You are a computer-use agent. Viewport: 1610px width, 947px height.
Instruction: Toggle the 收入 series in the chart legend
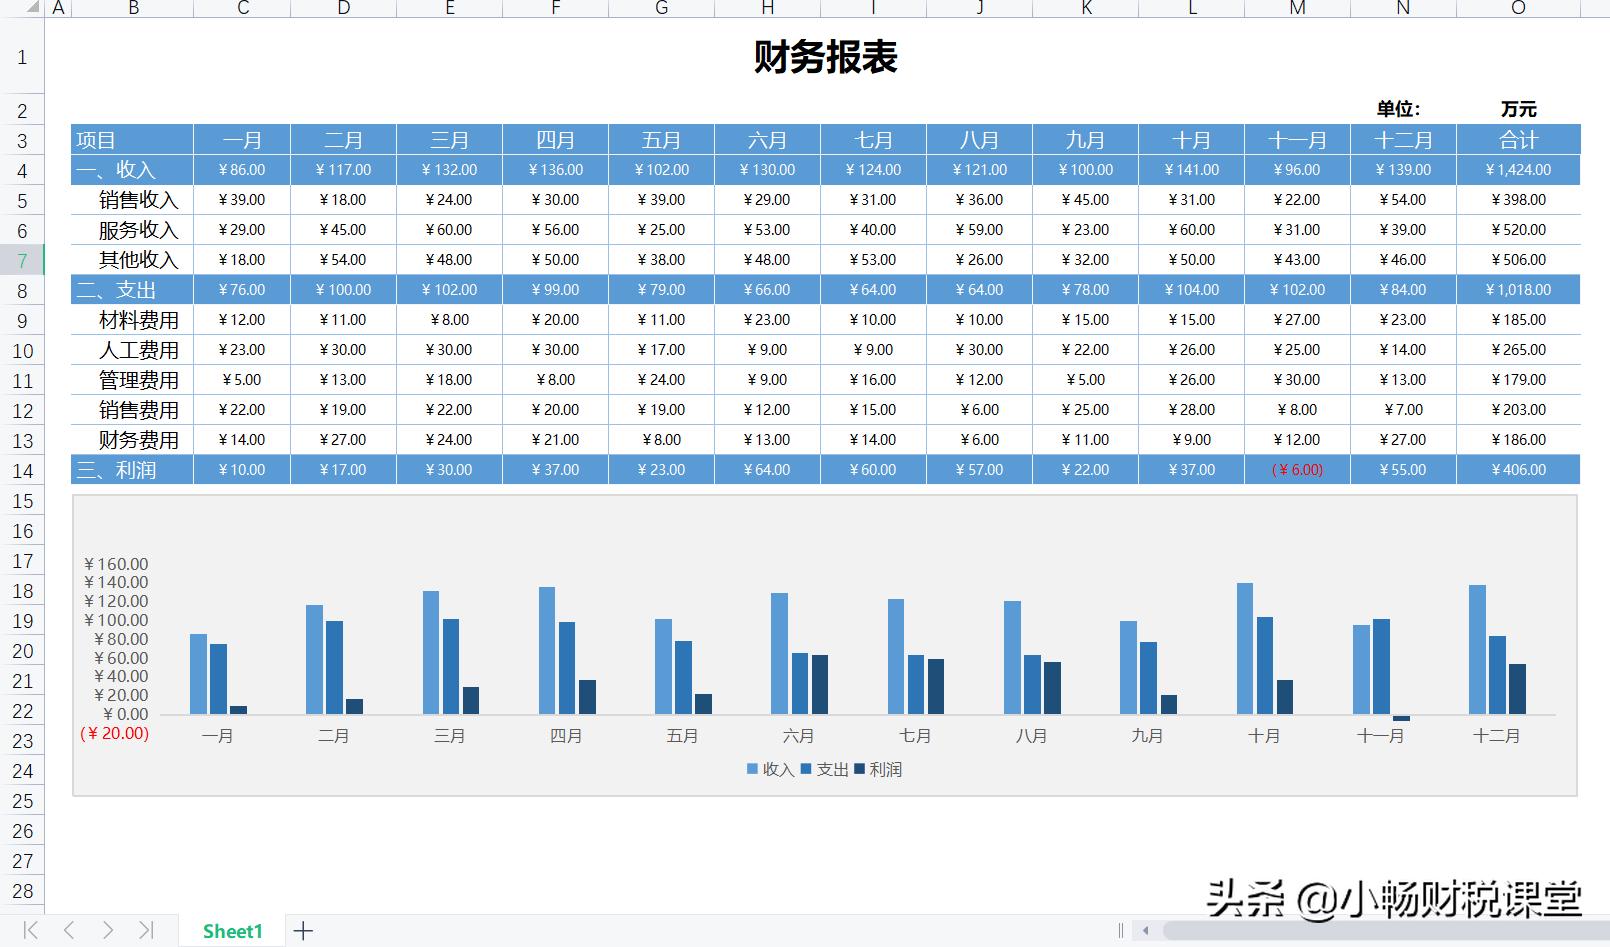[x=768, y=769]
